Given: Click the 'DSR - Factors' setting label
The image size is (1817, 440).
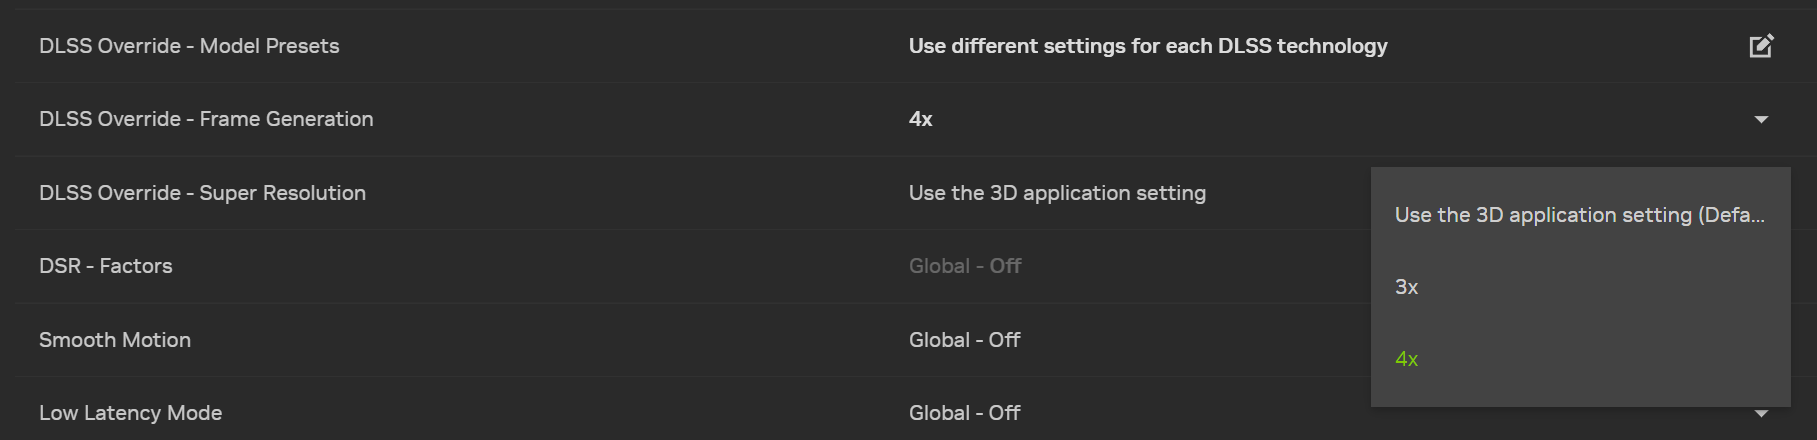Looking at the screenshot, I should [105, 266].
